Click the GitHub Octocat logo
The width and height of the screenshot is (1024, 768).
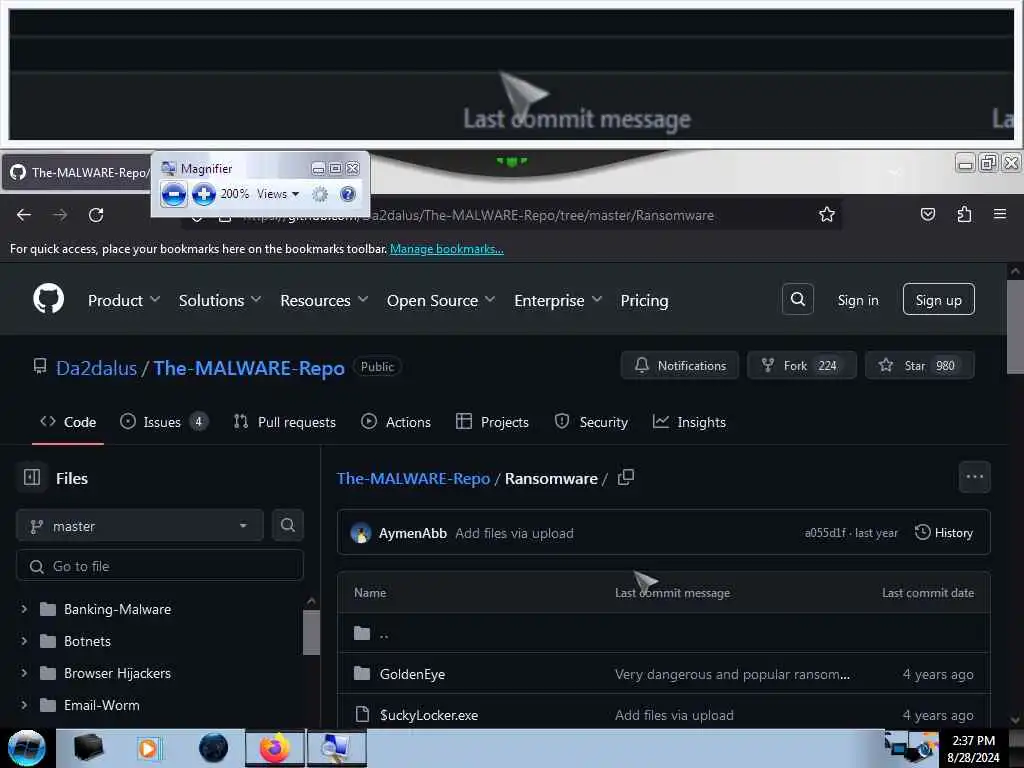[x=48, y=299]
